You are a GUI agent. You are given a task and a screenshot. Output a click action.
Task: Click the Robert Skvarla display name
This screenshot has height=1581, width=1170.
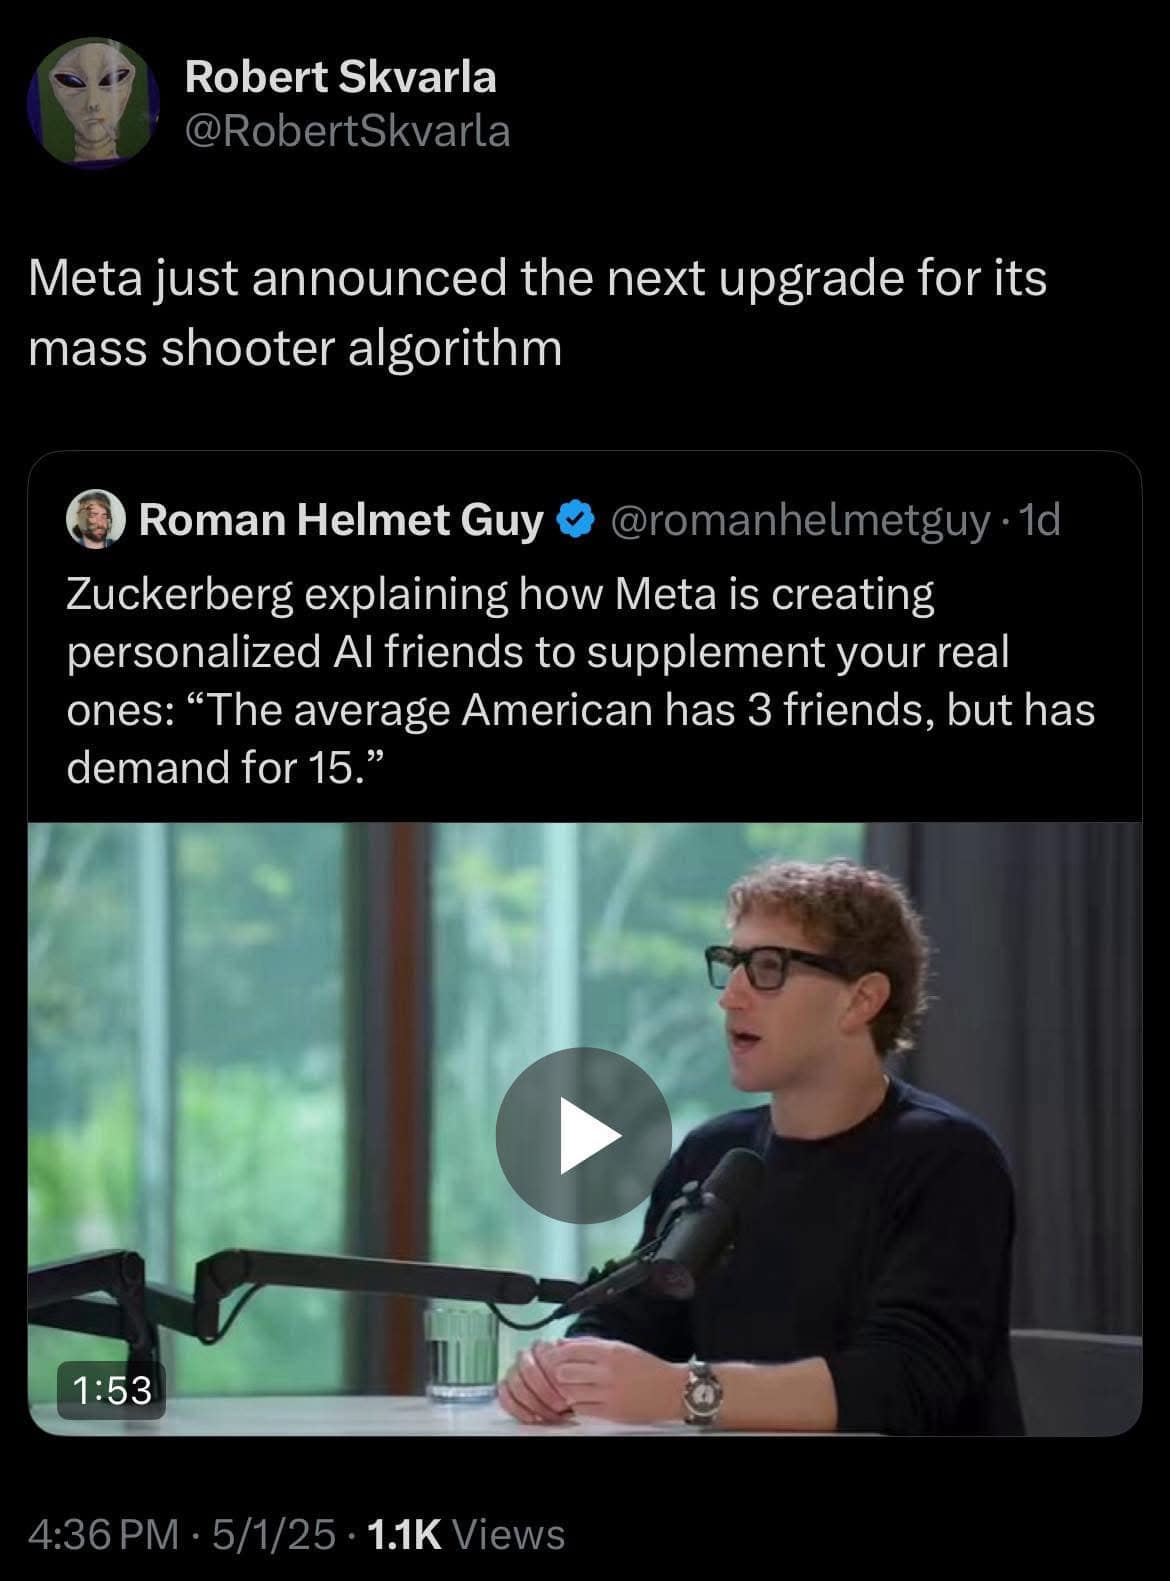coord(340,77)
